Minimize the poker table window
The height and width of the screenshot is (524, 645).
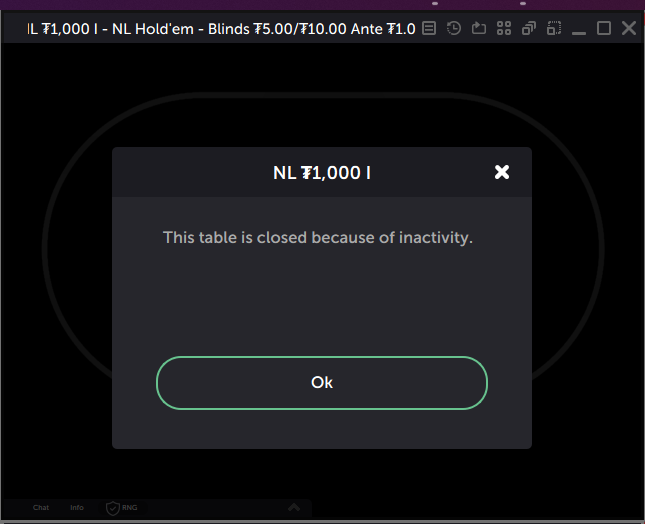[579, 30]
